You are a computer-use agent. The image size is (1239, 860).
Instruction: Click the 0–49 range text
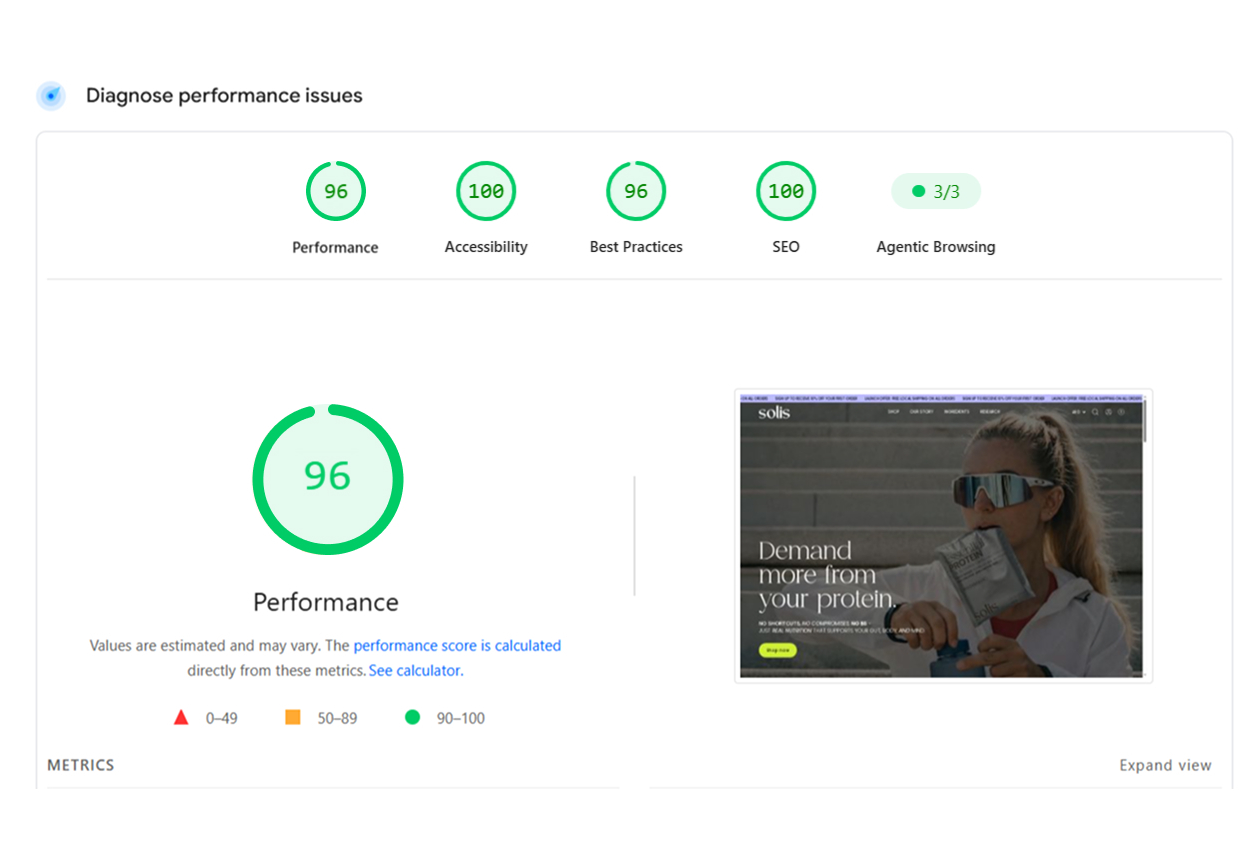coord(222,718)
